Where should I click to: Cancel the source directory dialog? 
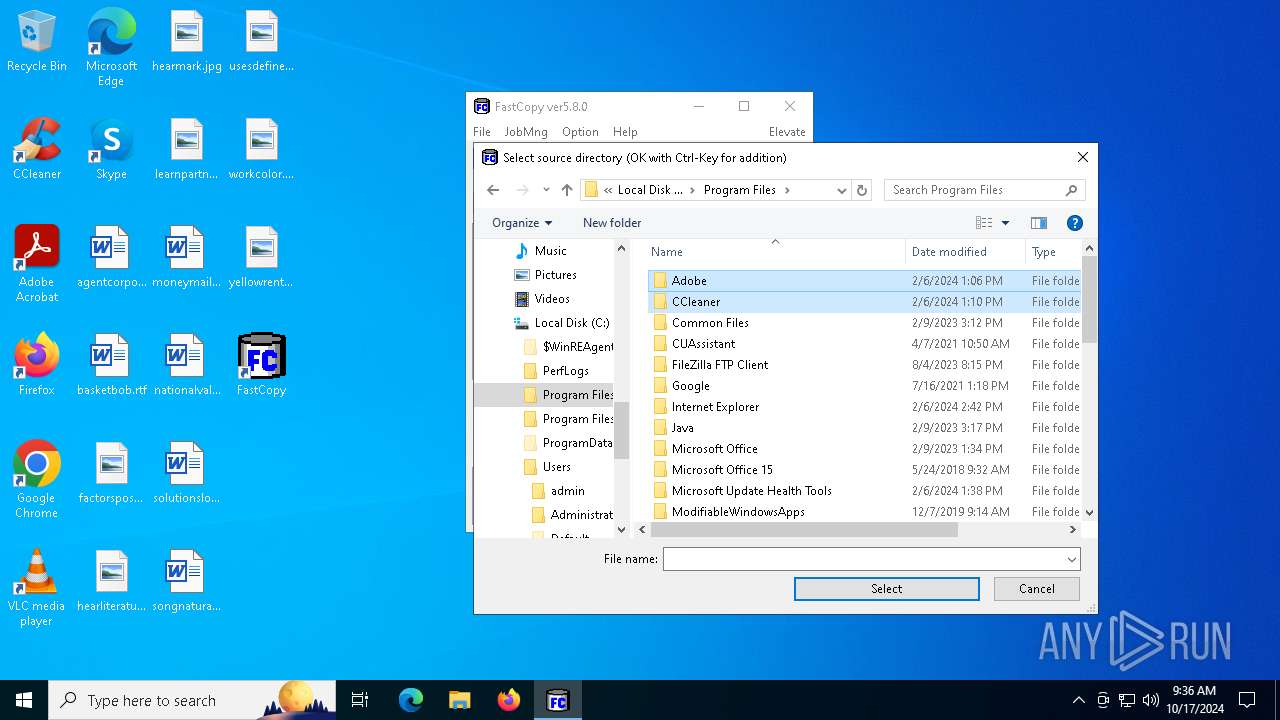click(1037, 589)
